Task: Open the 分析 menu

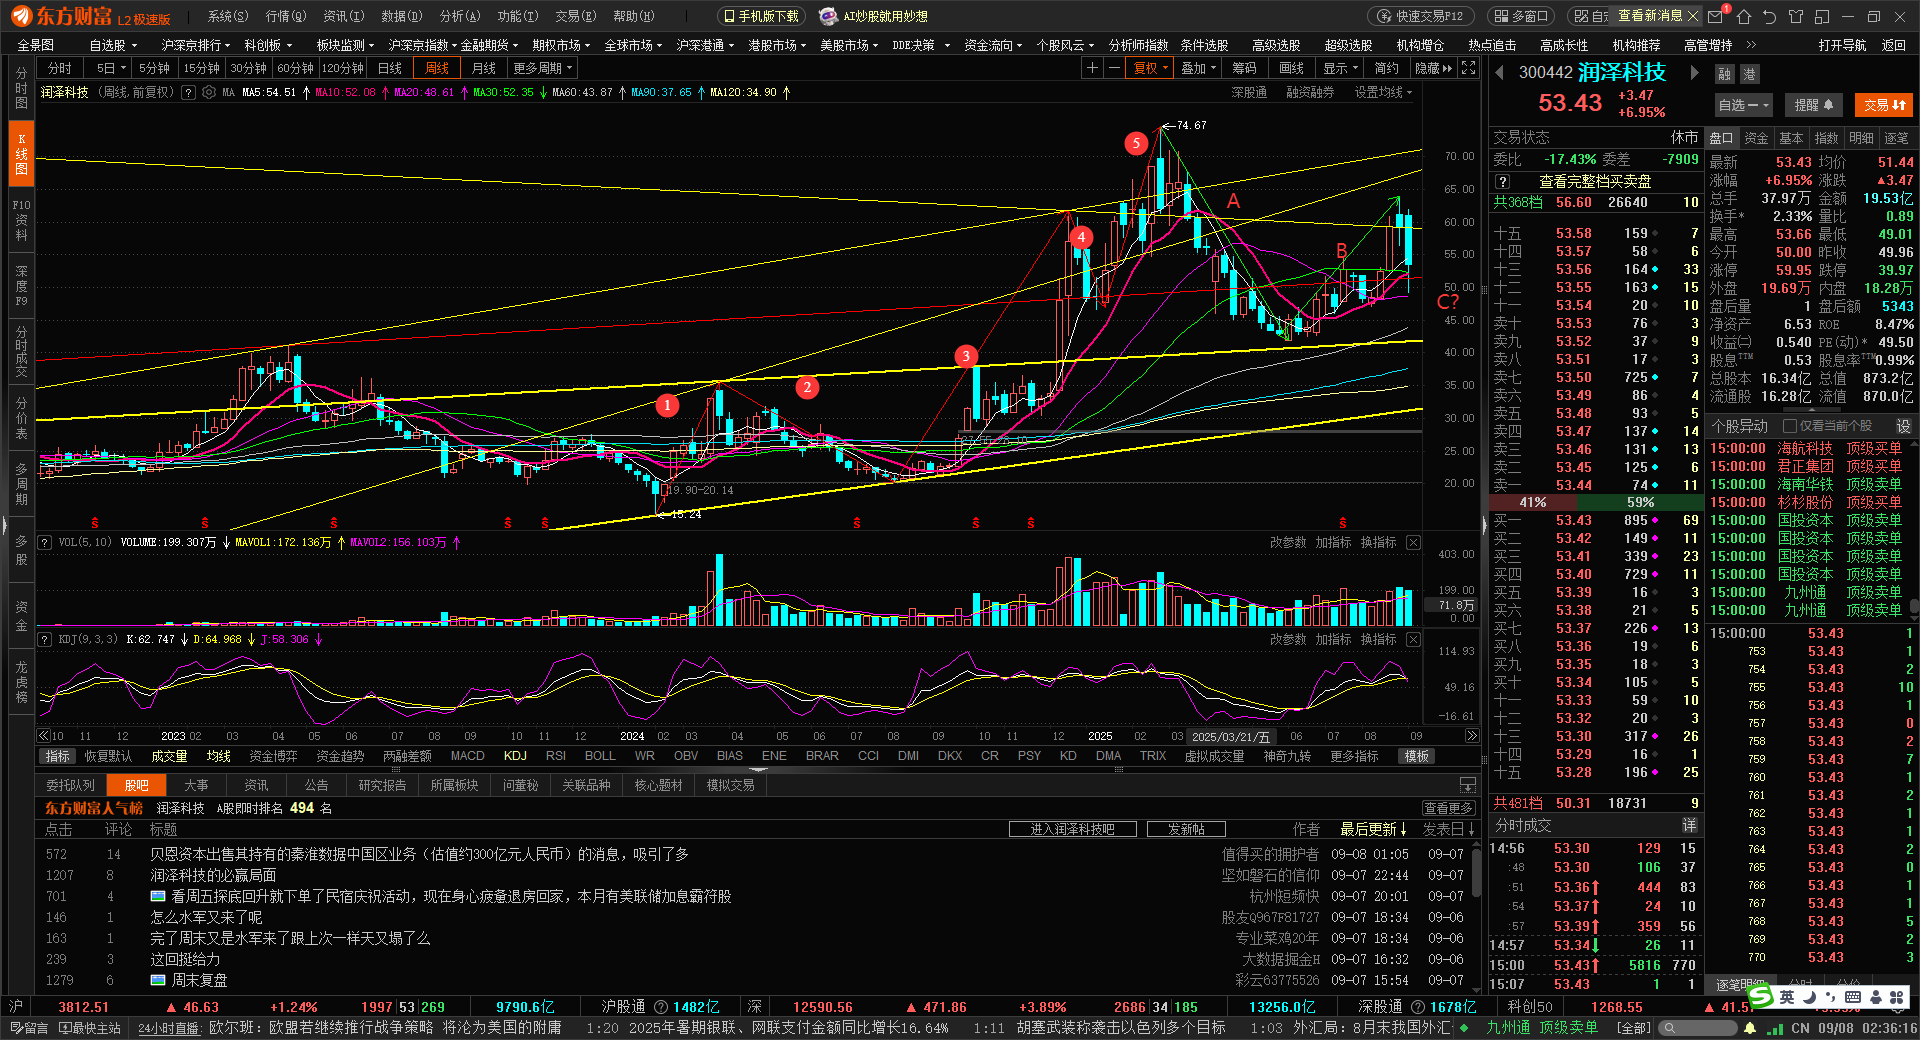Action: click(x=460, y=16)
